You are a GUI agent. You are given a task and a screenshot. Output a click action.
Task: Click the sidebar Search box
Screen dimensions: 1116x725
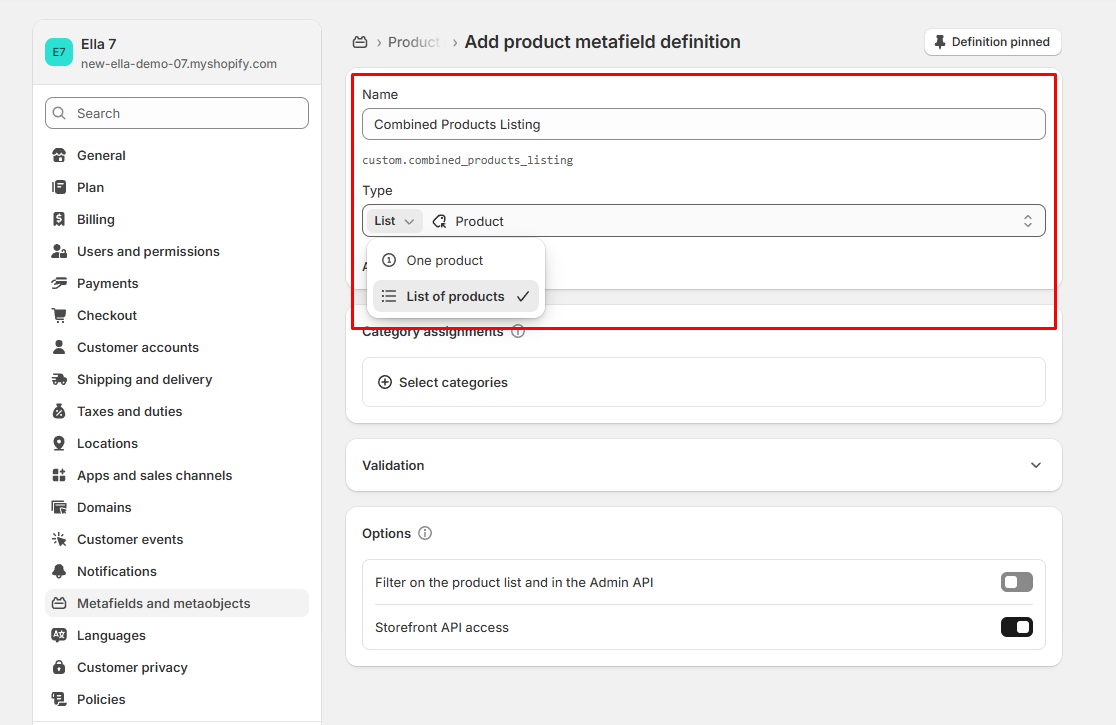click(177, 113)
